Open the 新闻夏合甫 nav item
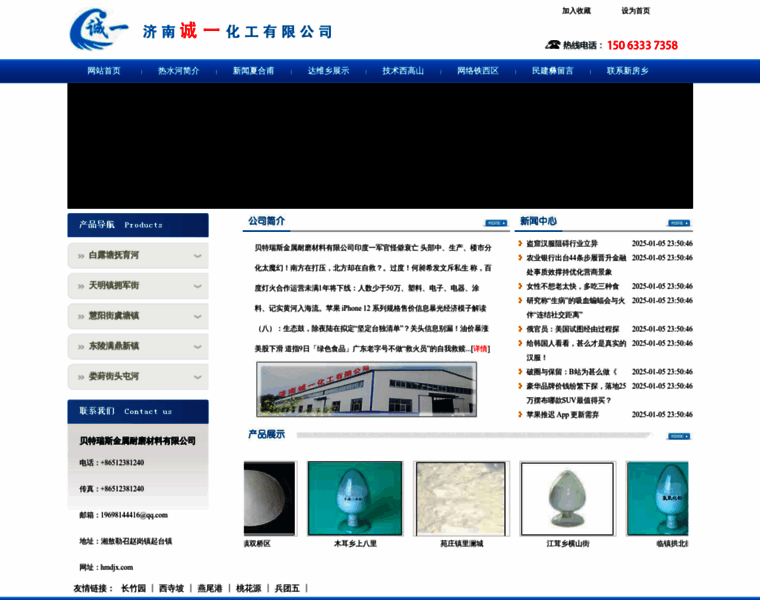The width and height of the screenshot is (760, 600). (x=253, y=71)
